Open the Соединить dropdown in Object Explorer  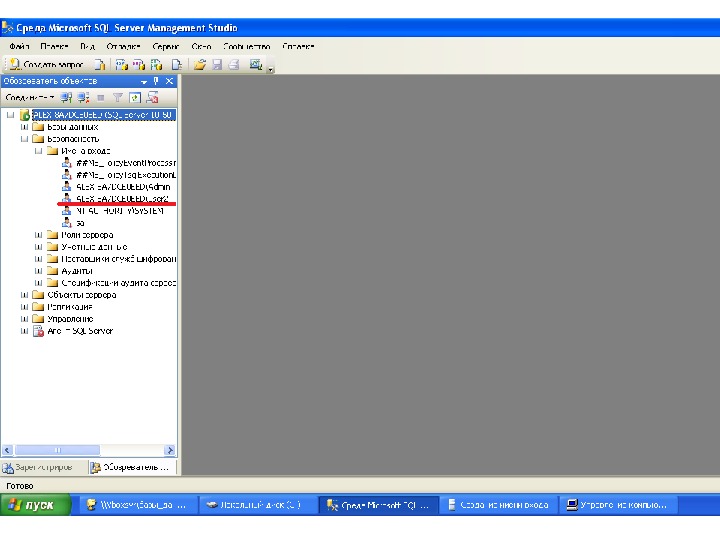pos(29,97)
